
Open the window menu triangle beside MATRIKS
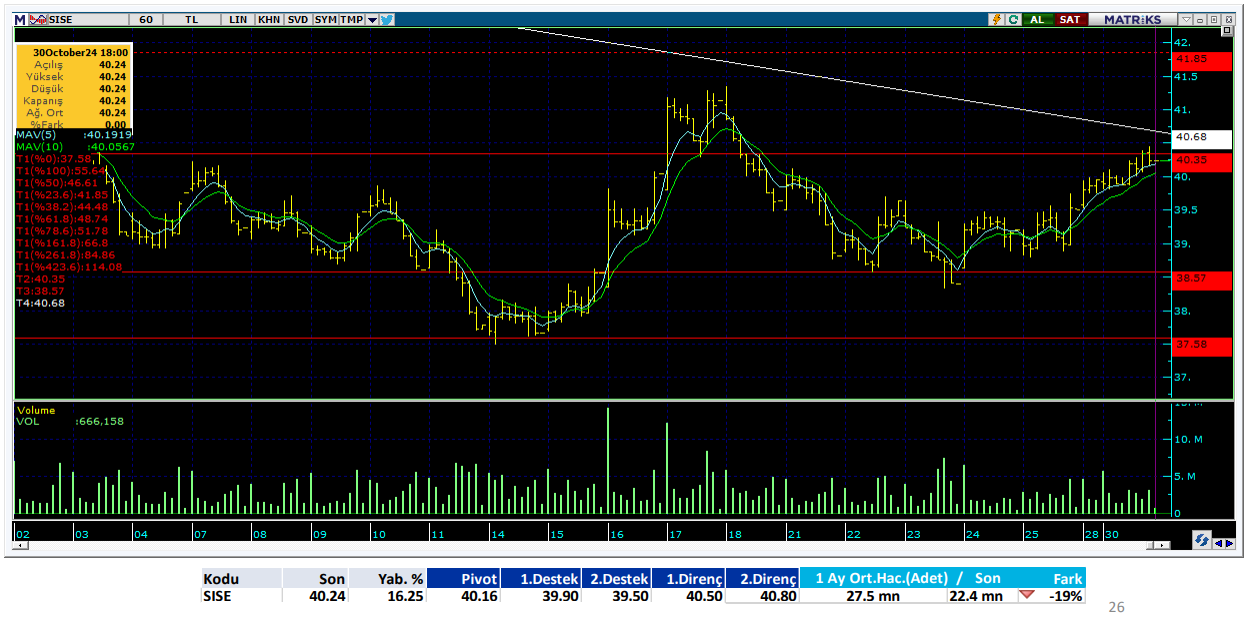pos(1186,19)
